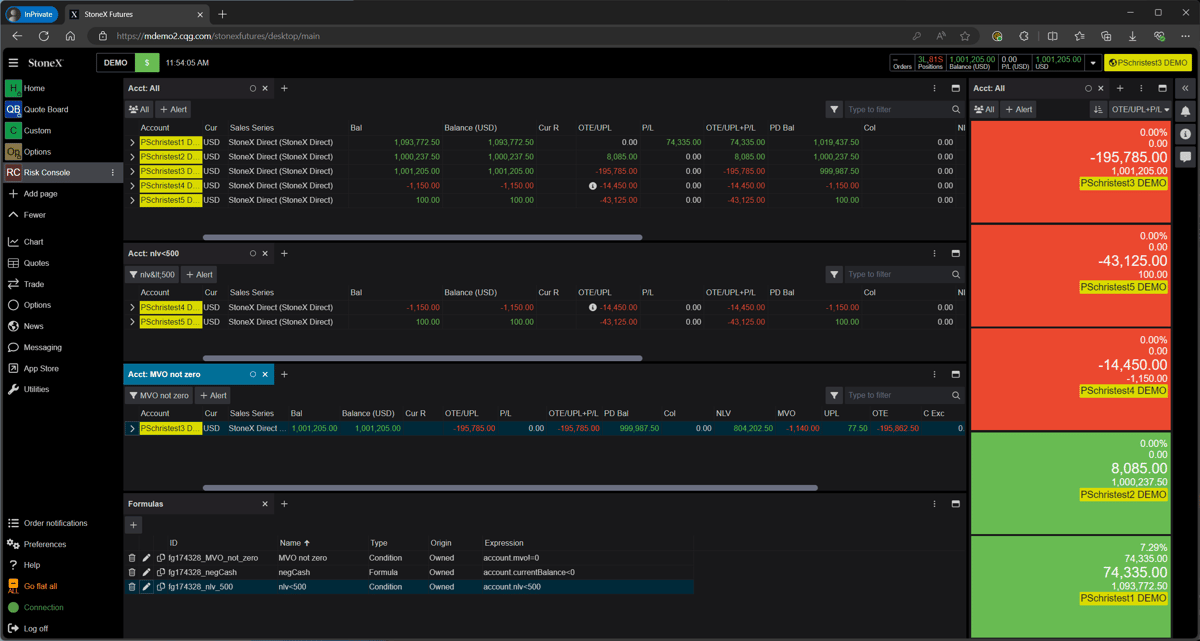
Task: Open the hamburger menu next to StoneX logo
Action: [13, 62]
